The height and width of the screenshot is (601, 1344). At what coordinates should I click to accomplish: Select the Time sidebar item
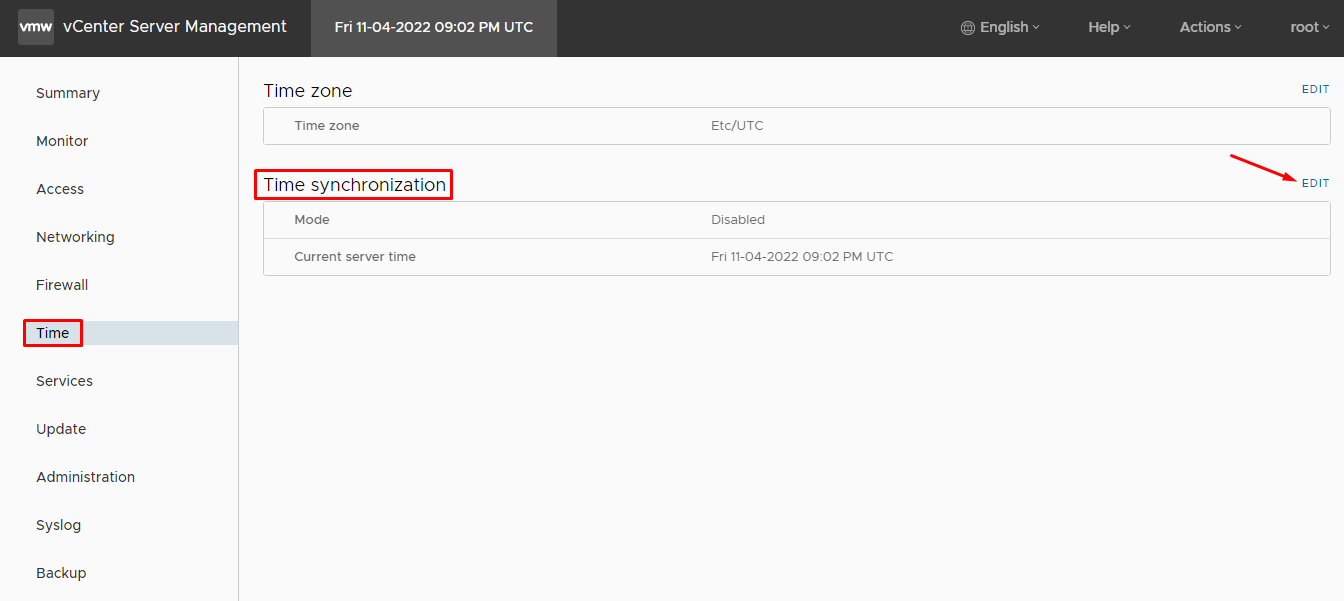[x=53, y=333]
